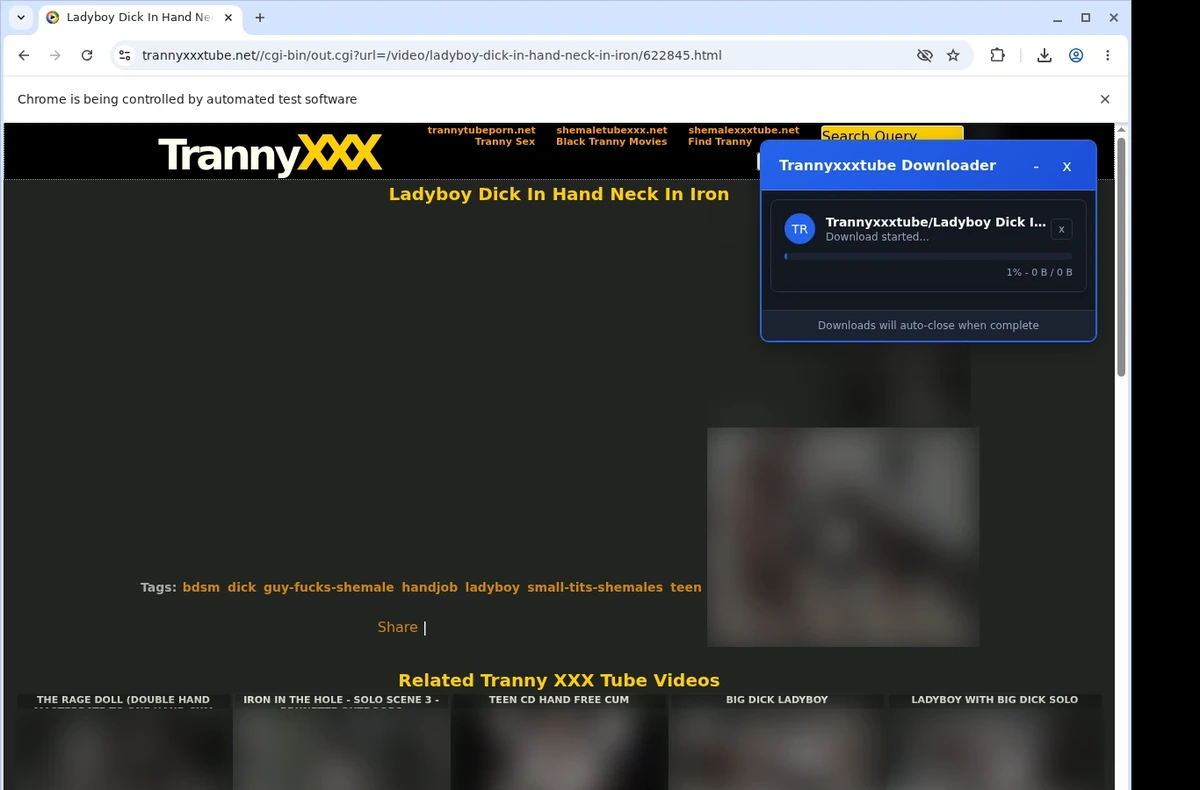Open the shemaletubexxx.net link
The image size is (1200, 790).
[x=612, y=130]
